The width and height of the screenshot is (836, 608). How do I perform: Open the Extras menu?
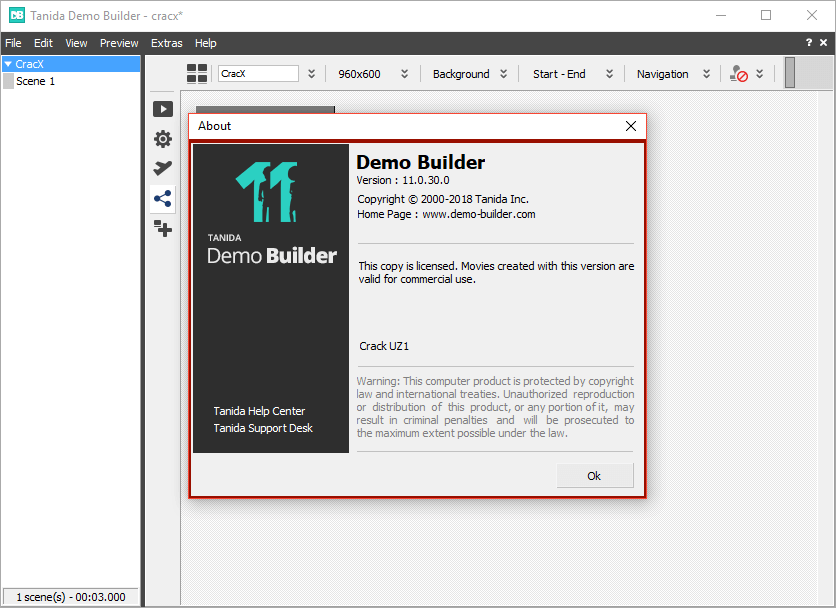[x=166, y=43]
